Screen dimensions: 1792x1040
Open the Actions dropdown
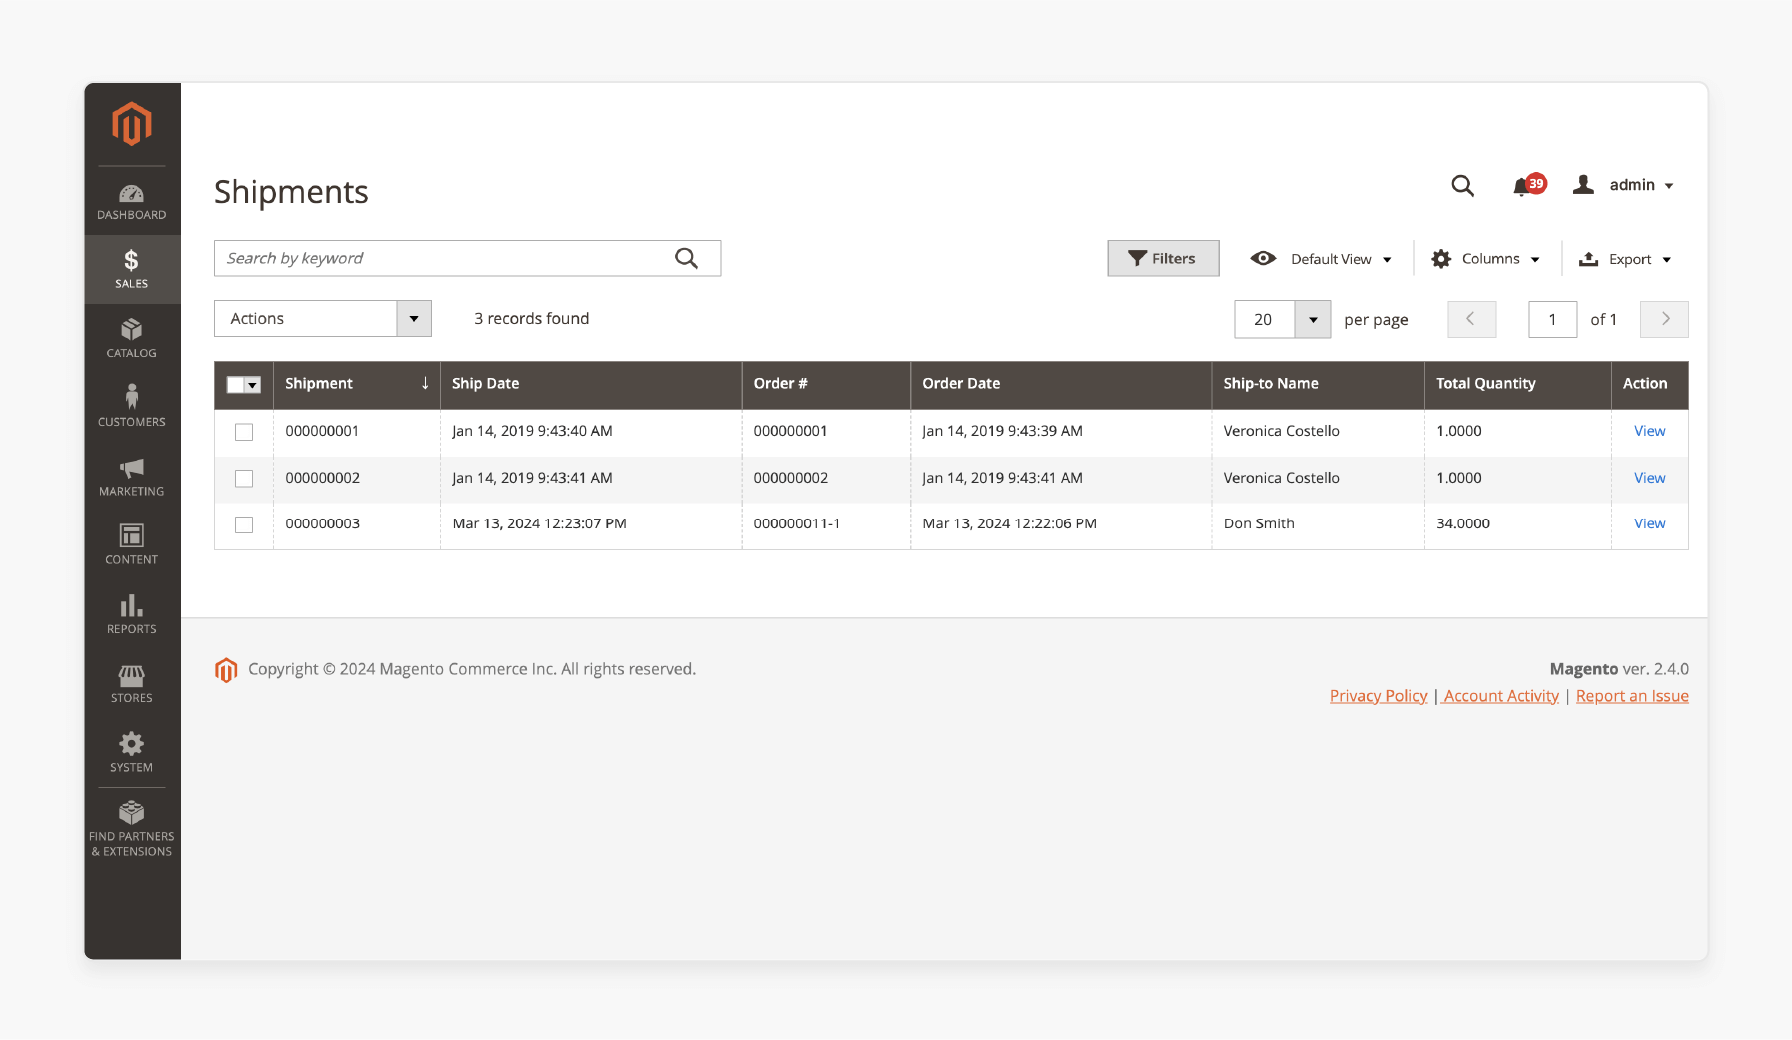coord(323,319)
